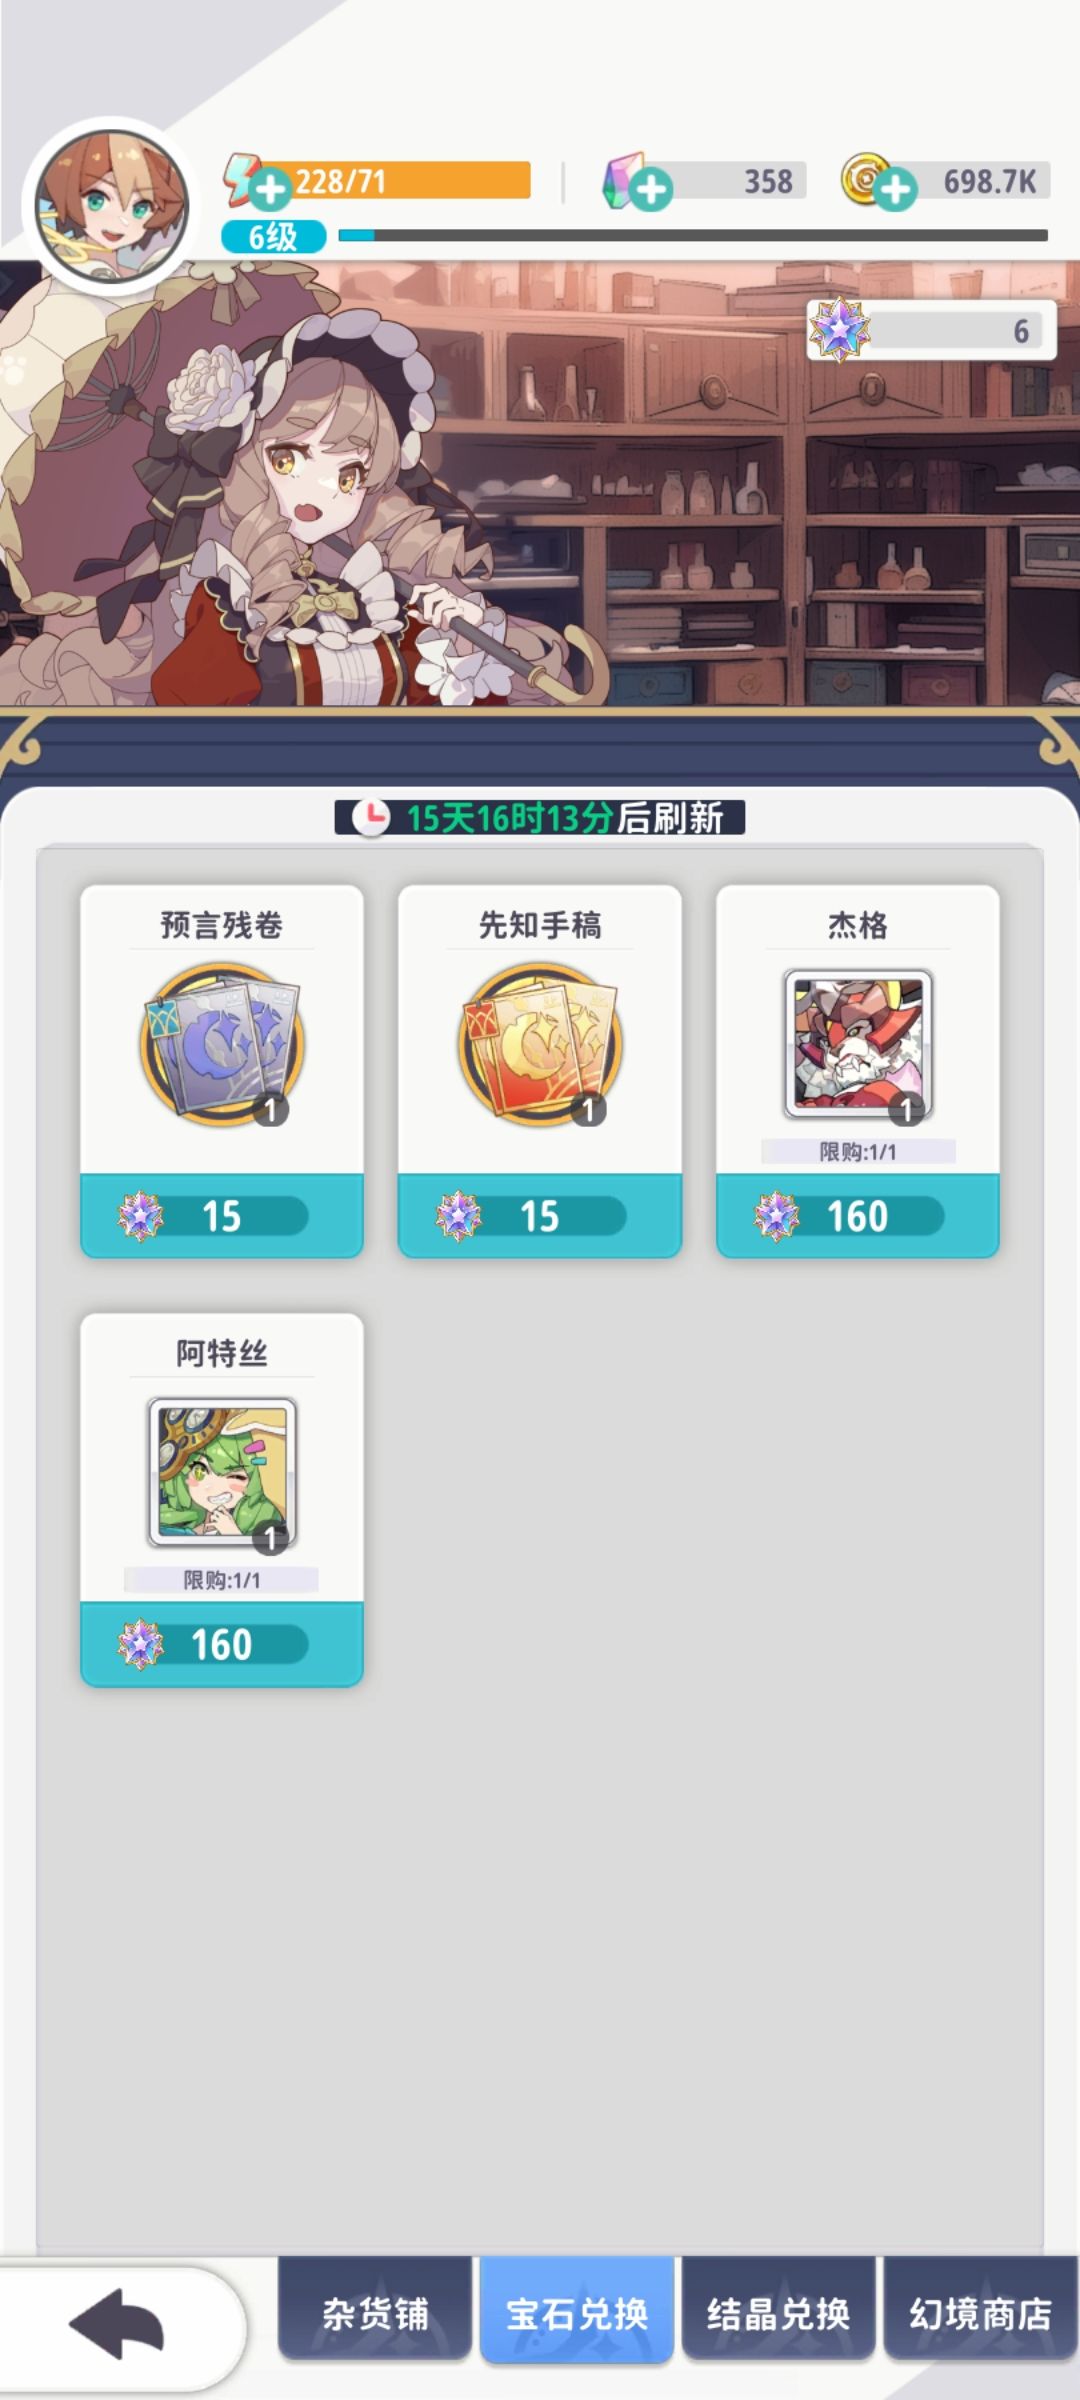Viewport: 1080px width, 2400px height.
Task: Select the 预言残卷 blue card item icon
Action: (222, 1045)
